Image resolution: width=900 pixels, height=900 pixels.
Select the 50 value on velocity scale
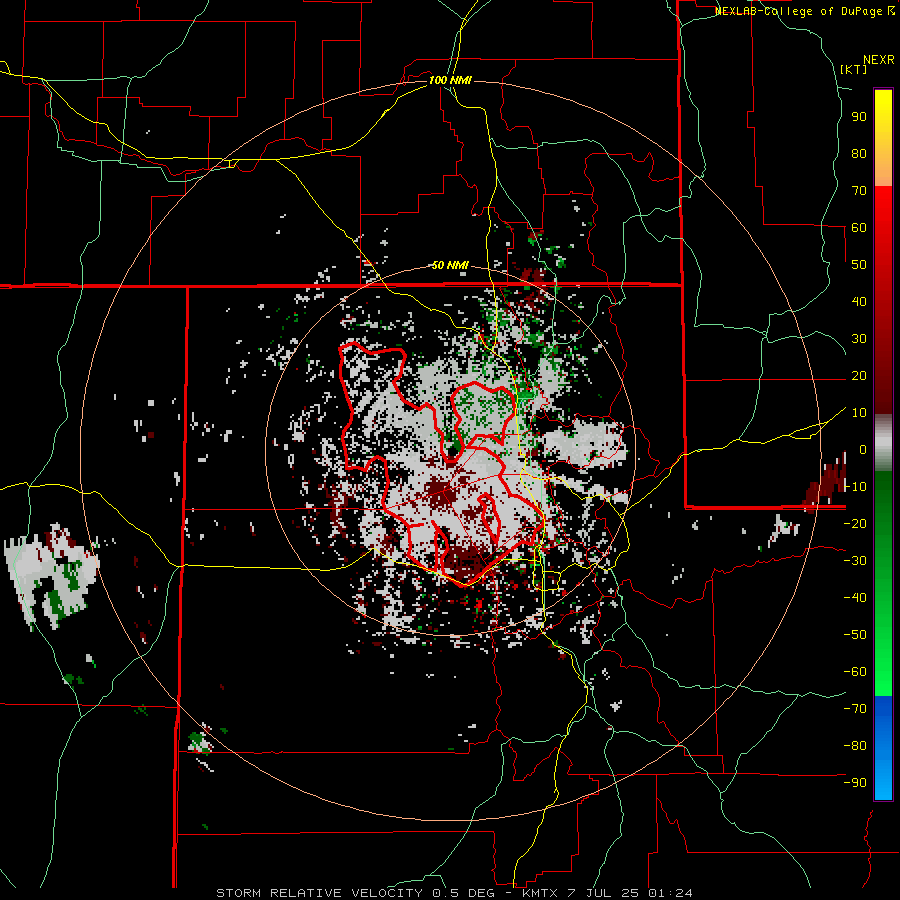click(x=859, y=265)
